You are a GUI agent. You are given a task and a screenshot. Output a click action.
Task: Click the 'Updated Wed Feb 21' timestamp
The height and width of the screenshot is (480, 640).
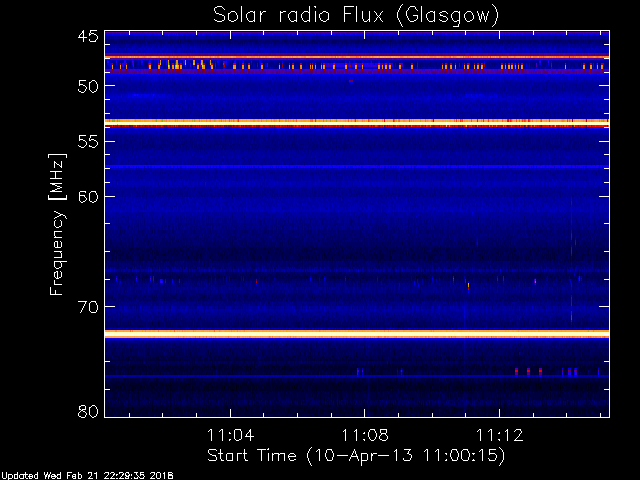click(87, 476)
